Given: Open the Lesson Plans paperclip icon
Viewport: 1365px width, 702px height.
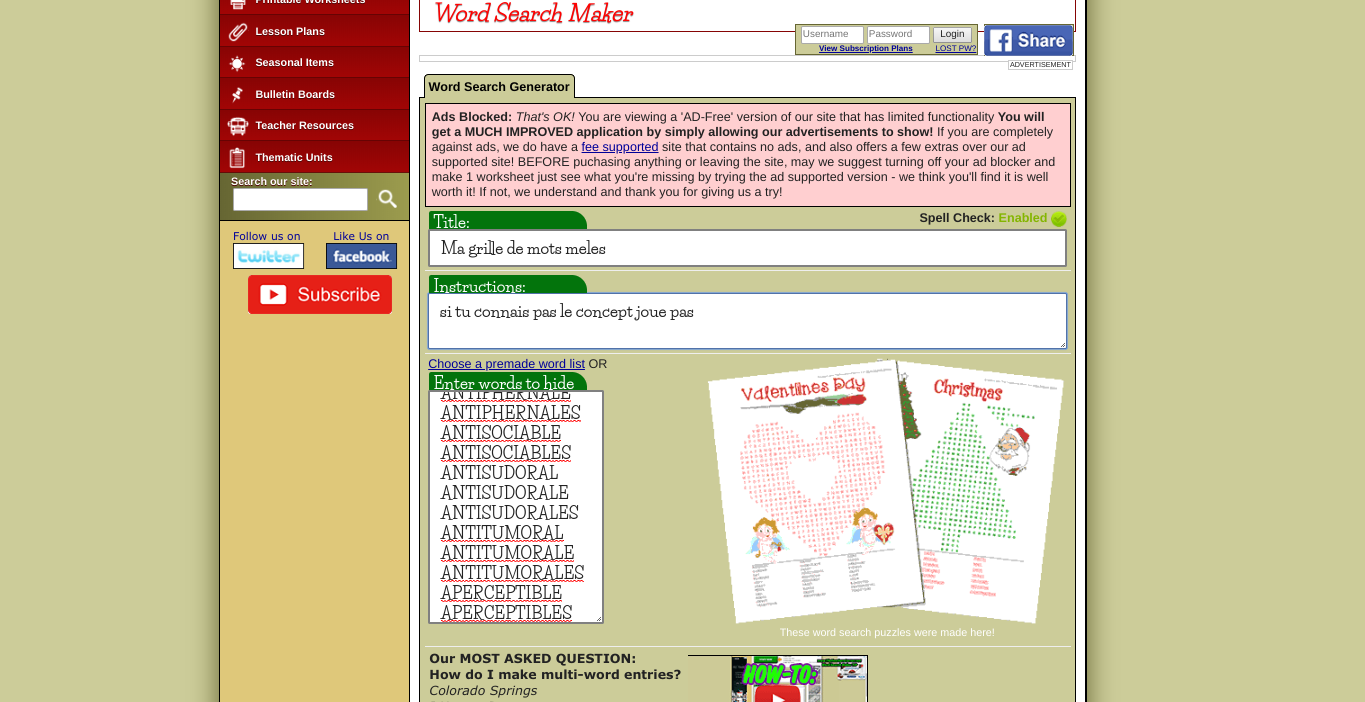Looking at the screenshot, I should 237,31.
